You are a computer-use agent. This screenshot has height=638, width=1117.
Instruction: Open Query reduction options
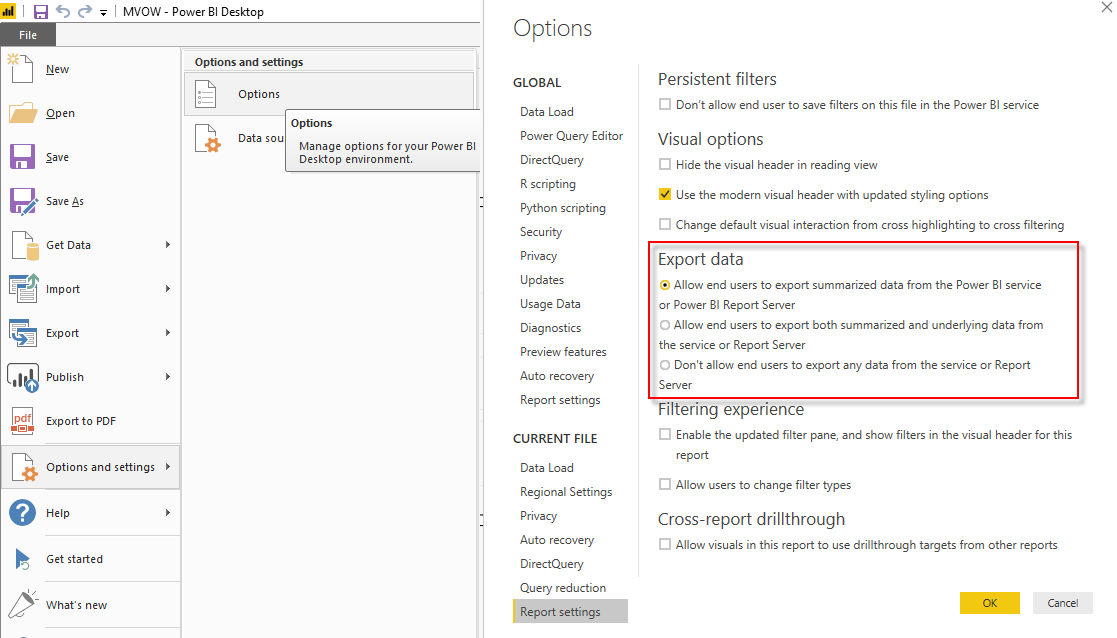click(563, 588)
